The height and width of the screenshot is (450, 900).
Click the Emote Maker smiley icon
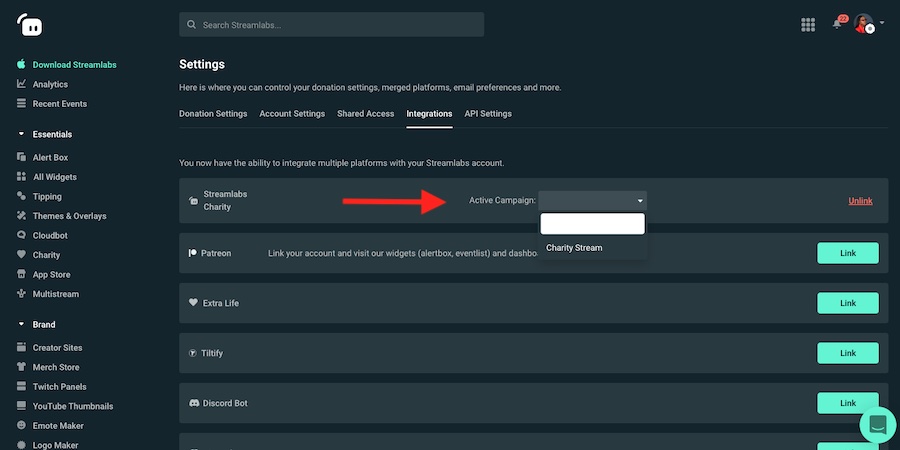pyautogui.click(x=21, y=425)
